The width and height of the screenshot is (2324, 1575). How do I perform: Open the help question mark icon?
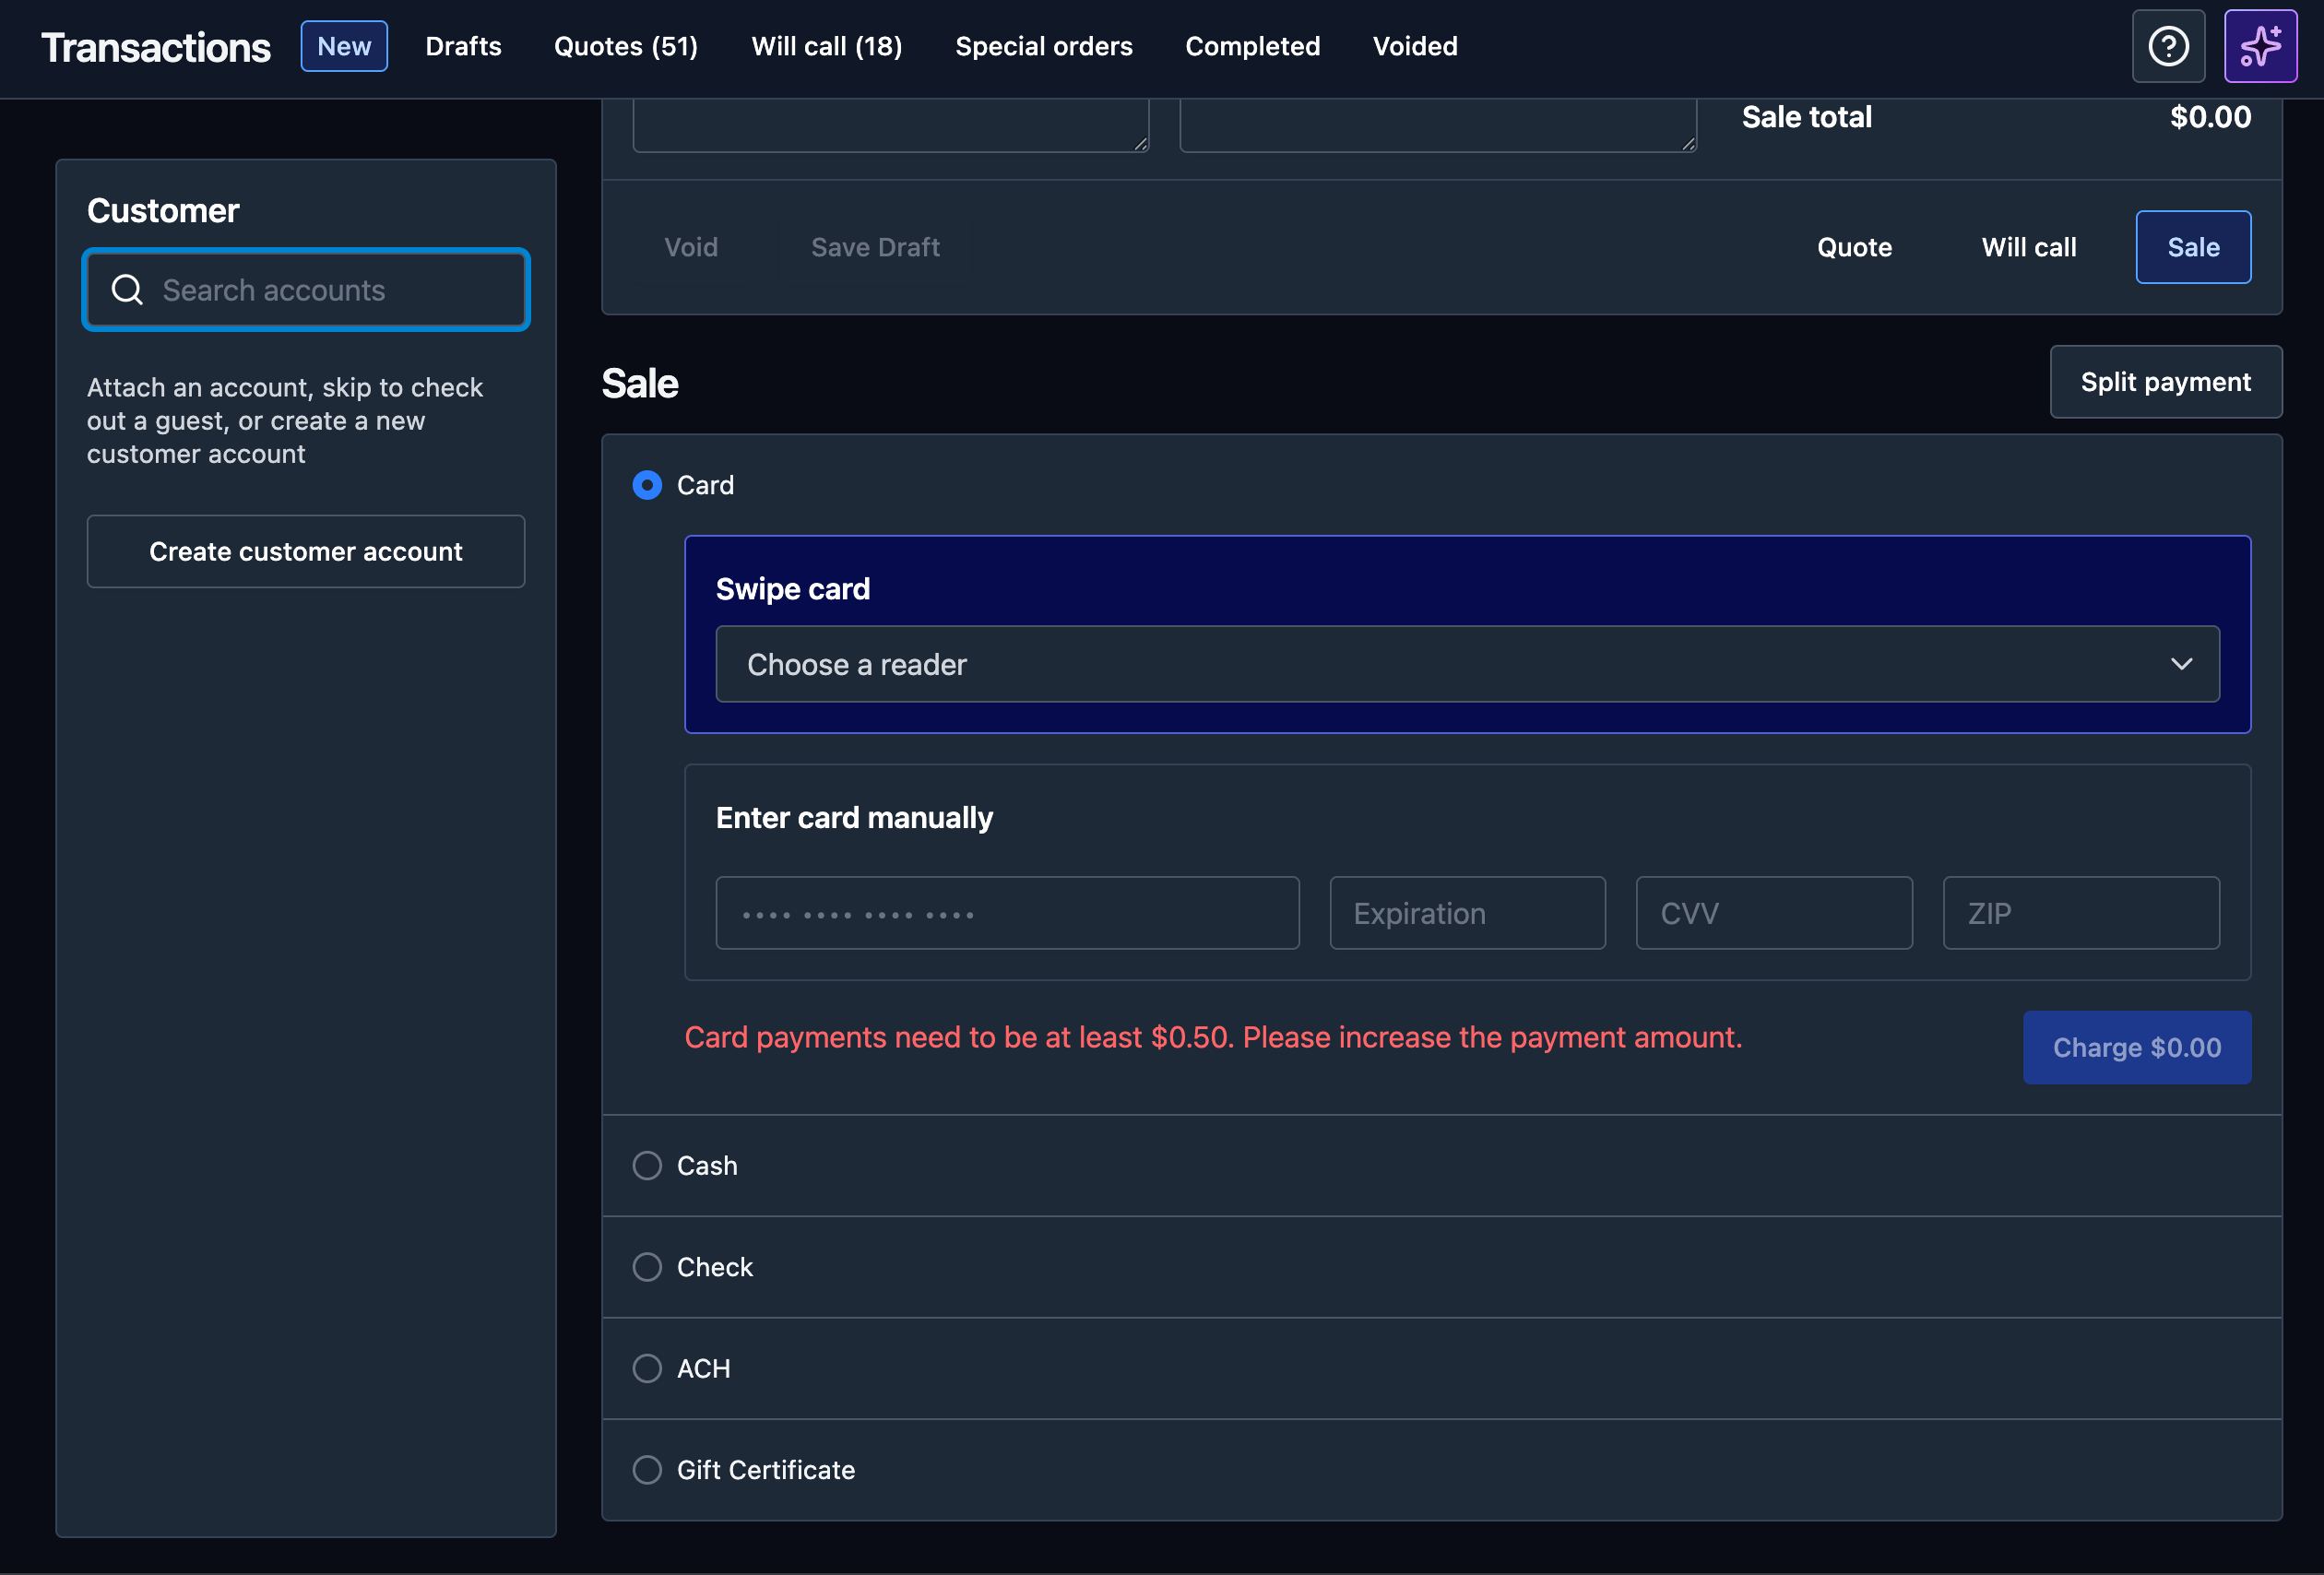[x=2168, y=46]
